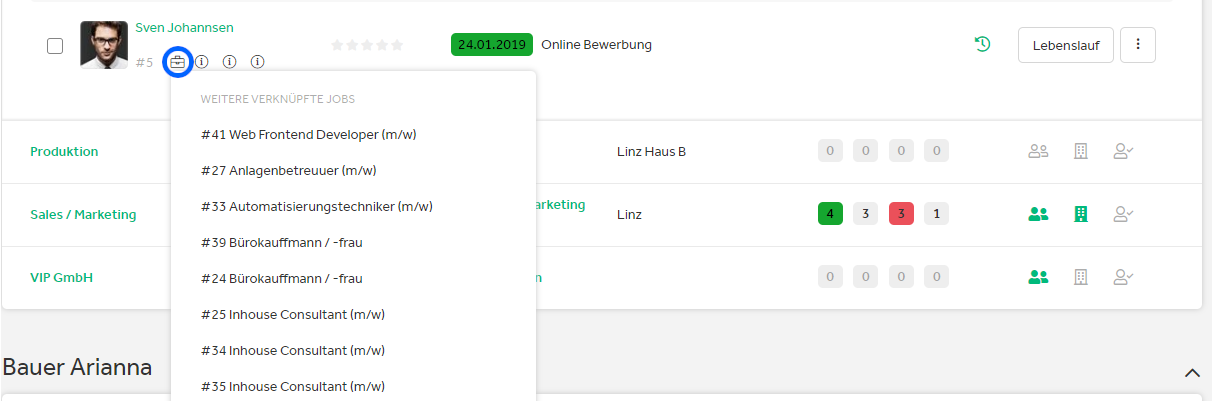Click Sven Johannsen's profile photo thumbnail
This screenshot has width=1212, height=402.
(104, 45)
